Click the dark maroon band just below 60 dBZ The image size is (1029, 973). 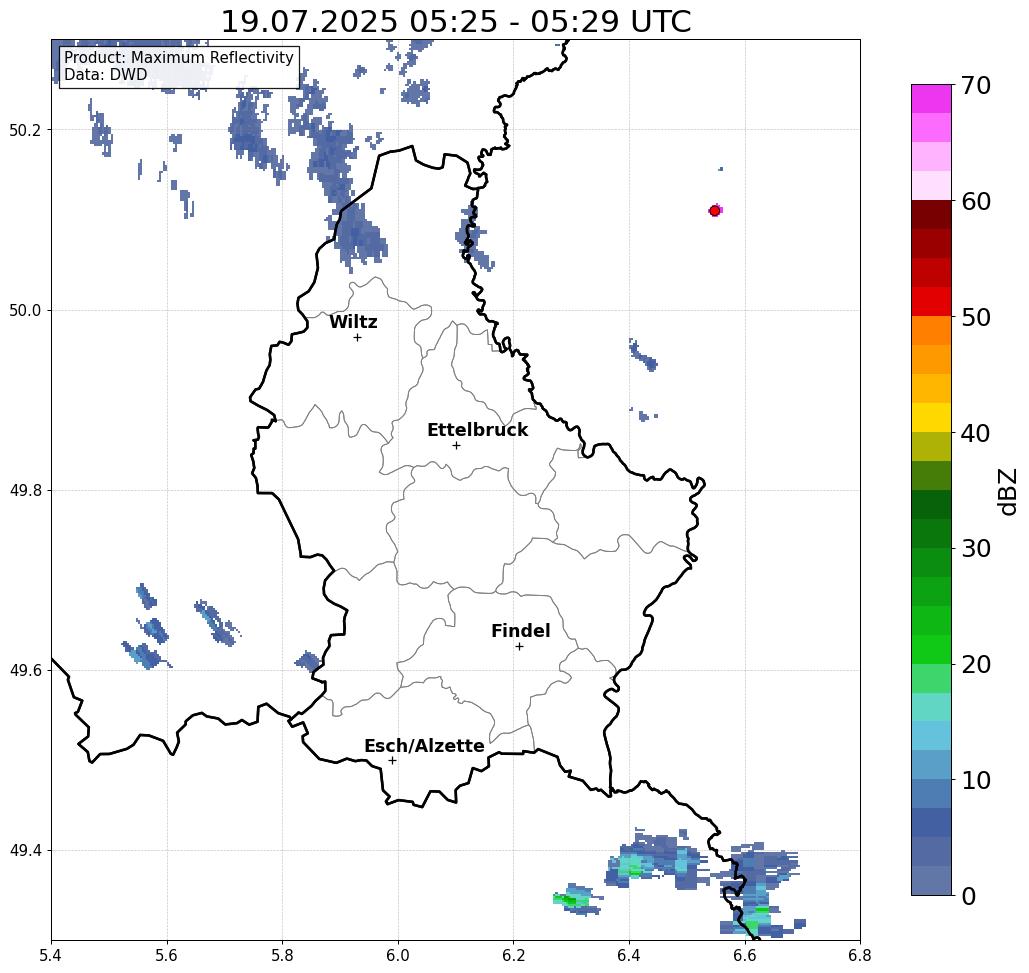(x=931, y=215)
